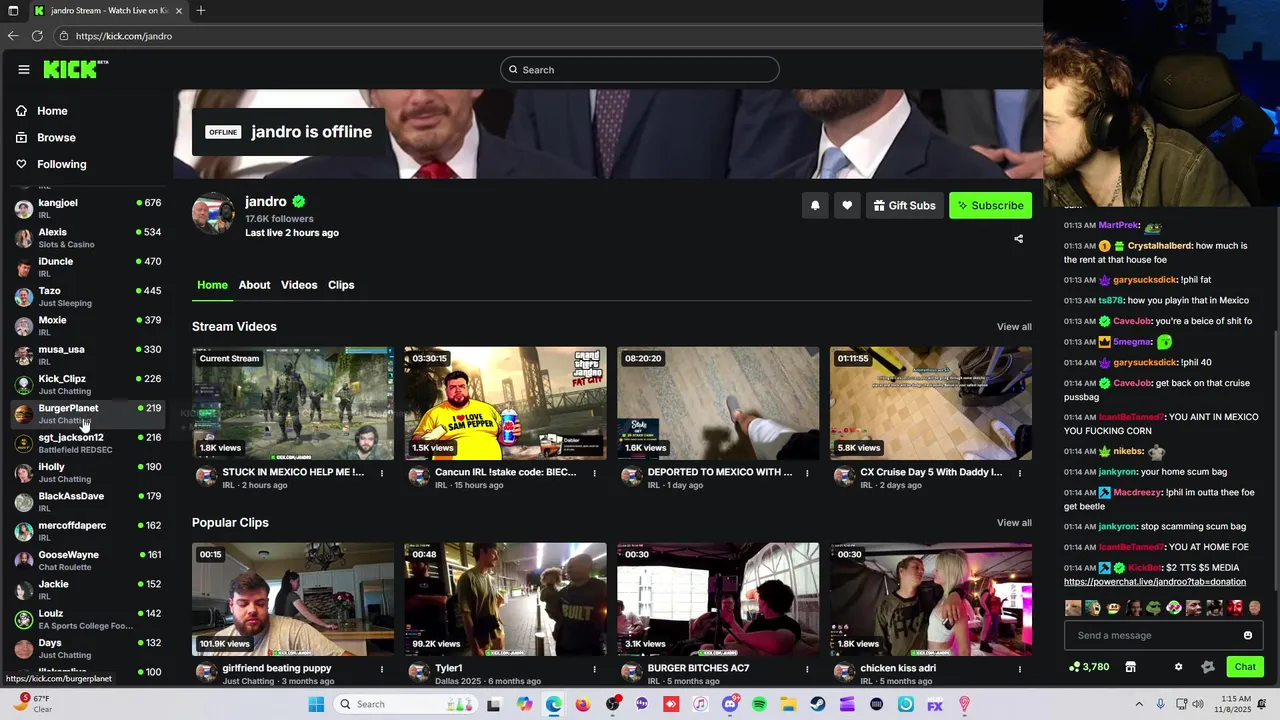Click the chat identity badge icon
The height and width of the screenshot is (720, 1280).
tap(1207, 667)
